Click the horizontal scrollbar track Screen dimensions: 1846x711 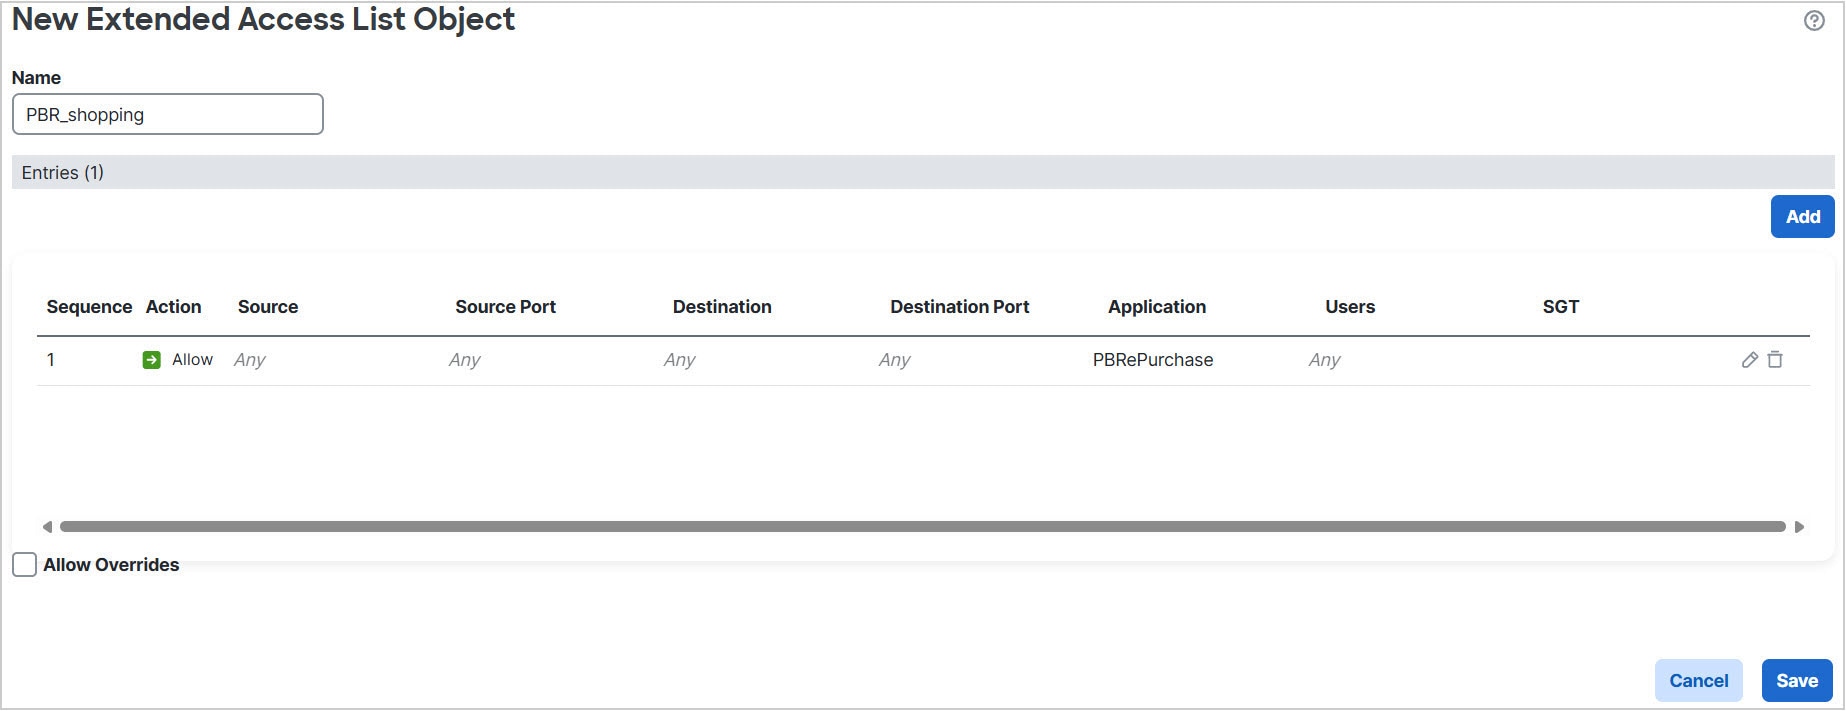tap(922, 527)
